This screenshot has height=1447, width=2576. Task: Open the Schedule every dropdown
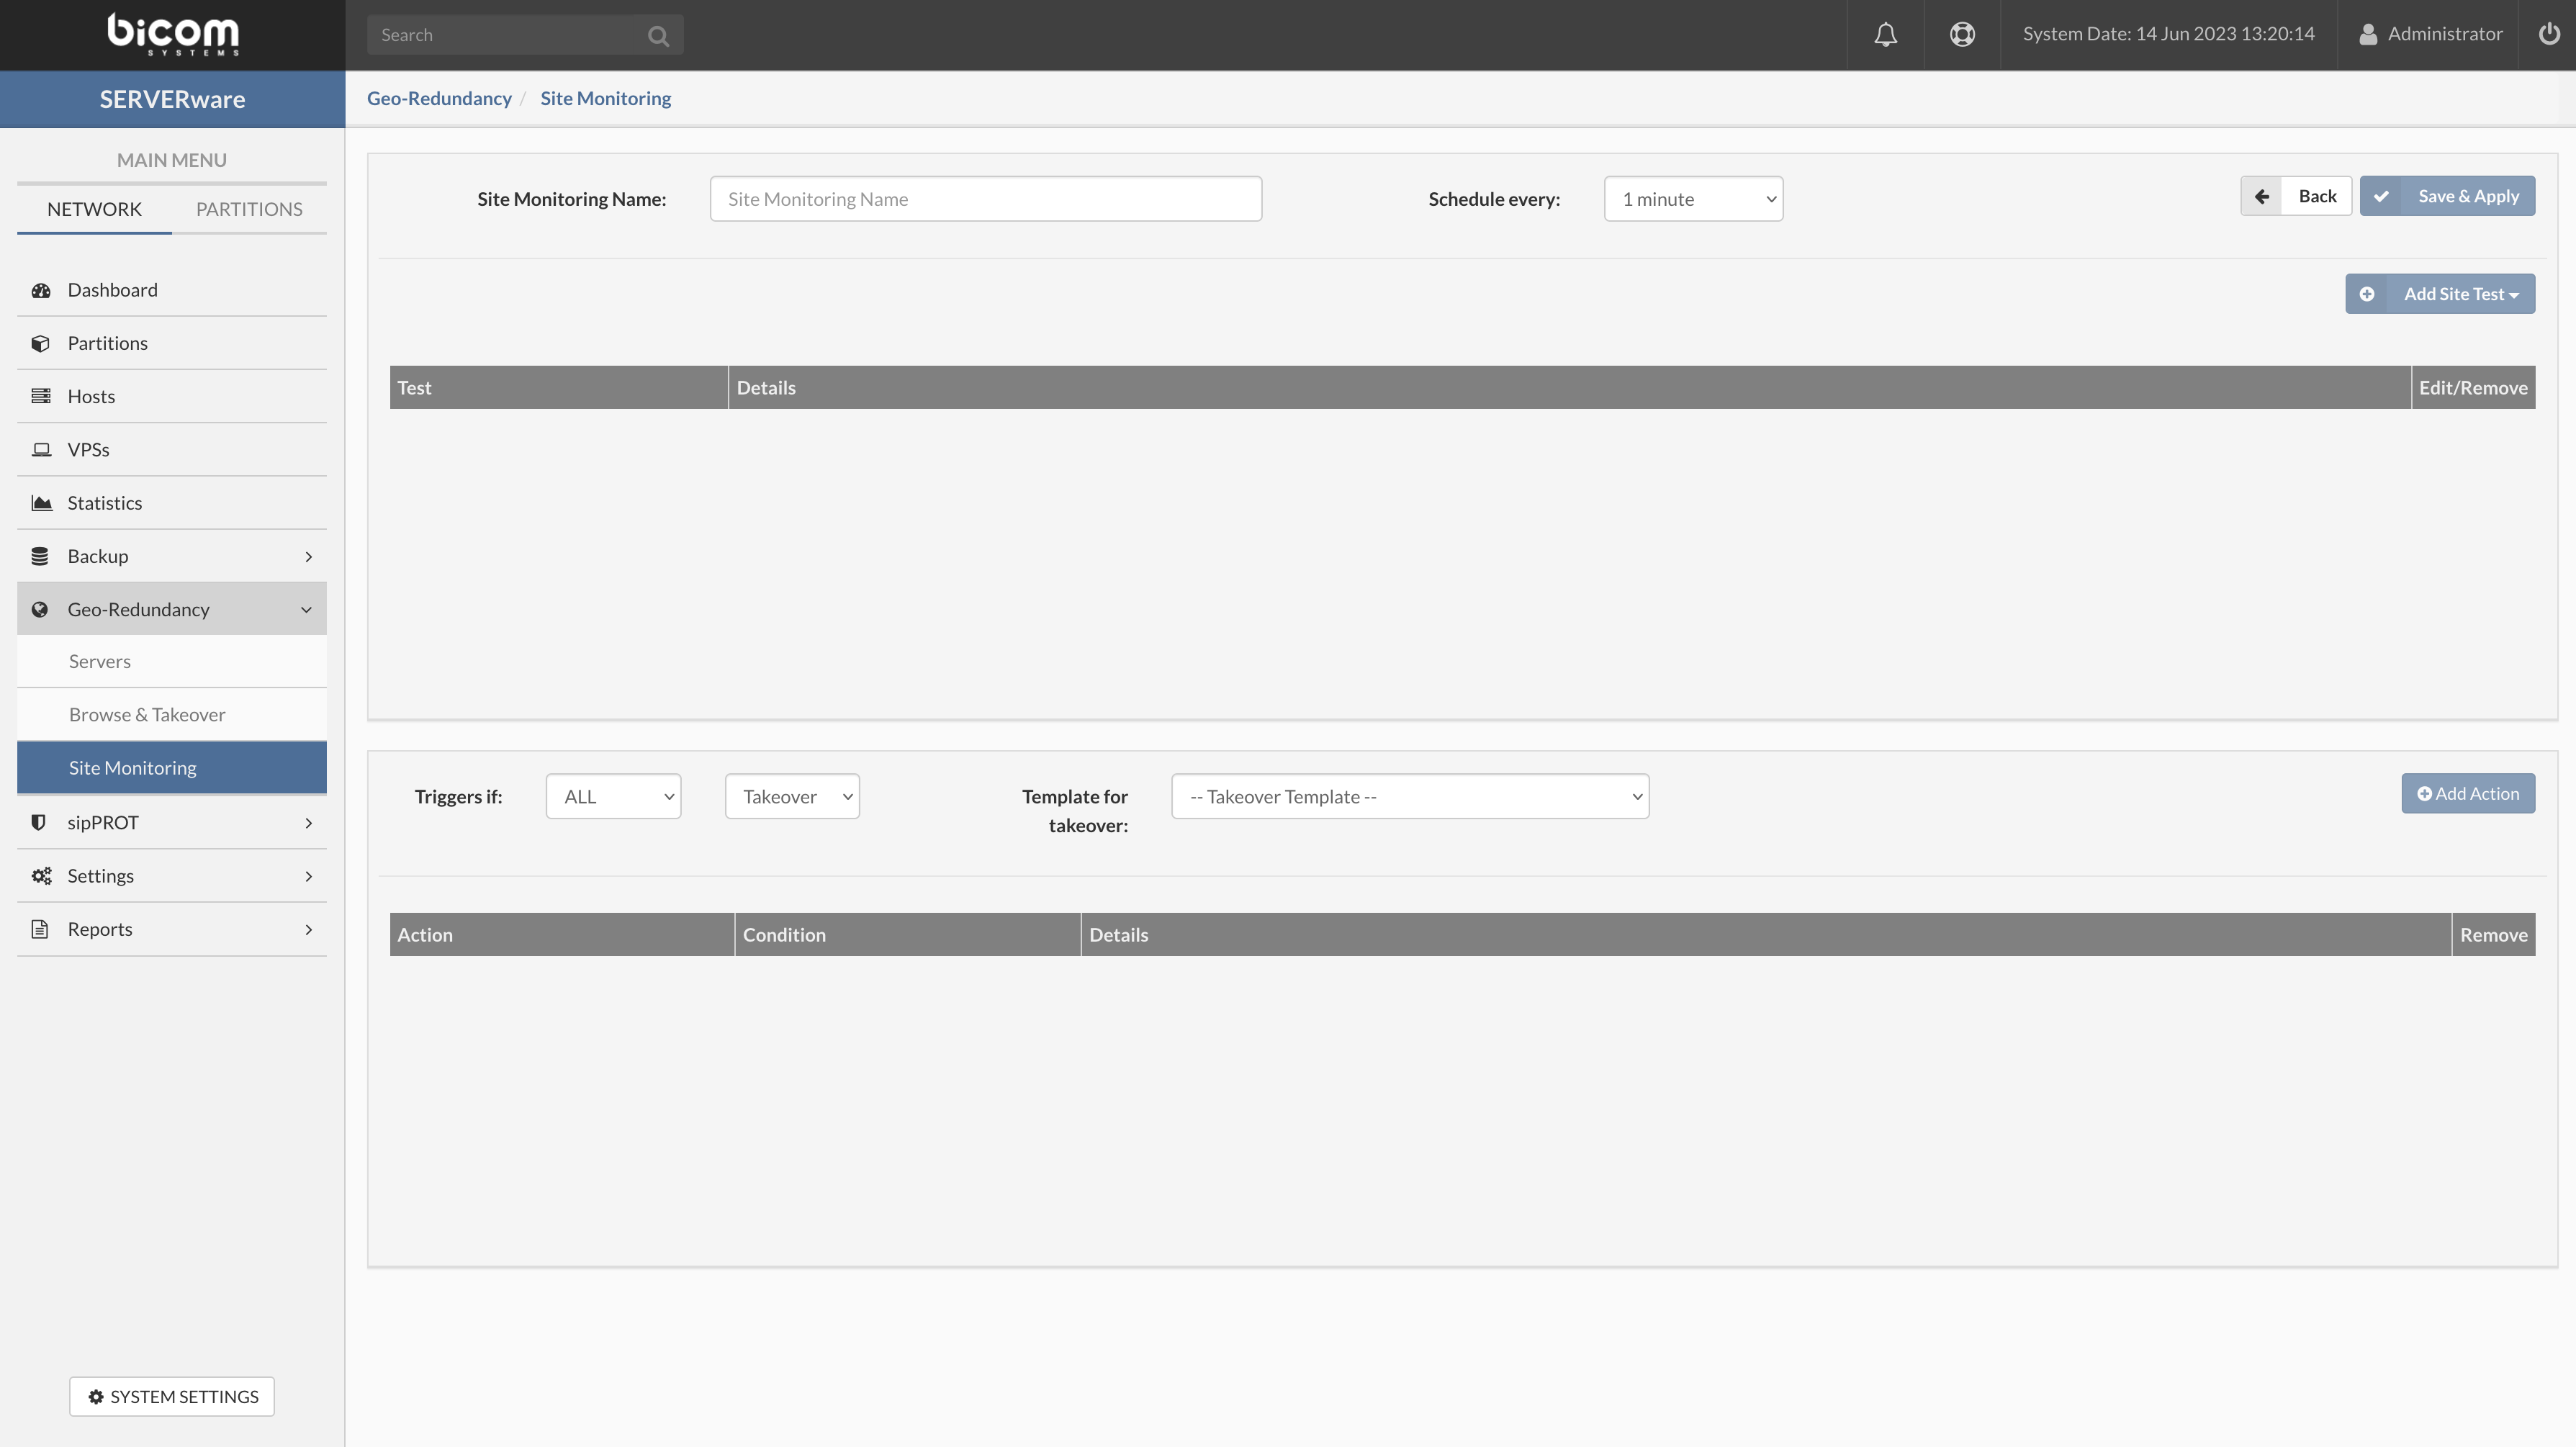click(1693, 199)
